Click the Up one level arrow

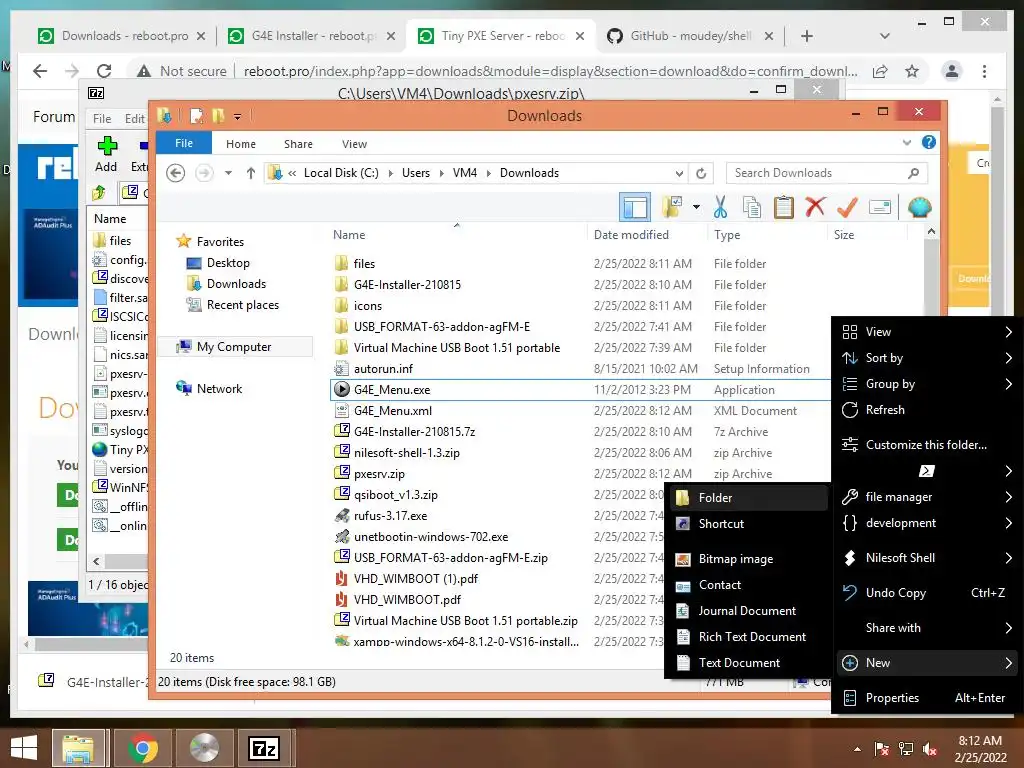tap(251, 173)
